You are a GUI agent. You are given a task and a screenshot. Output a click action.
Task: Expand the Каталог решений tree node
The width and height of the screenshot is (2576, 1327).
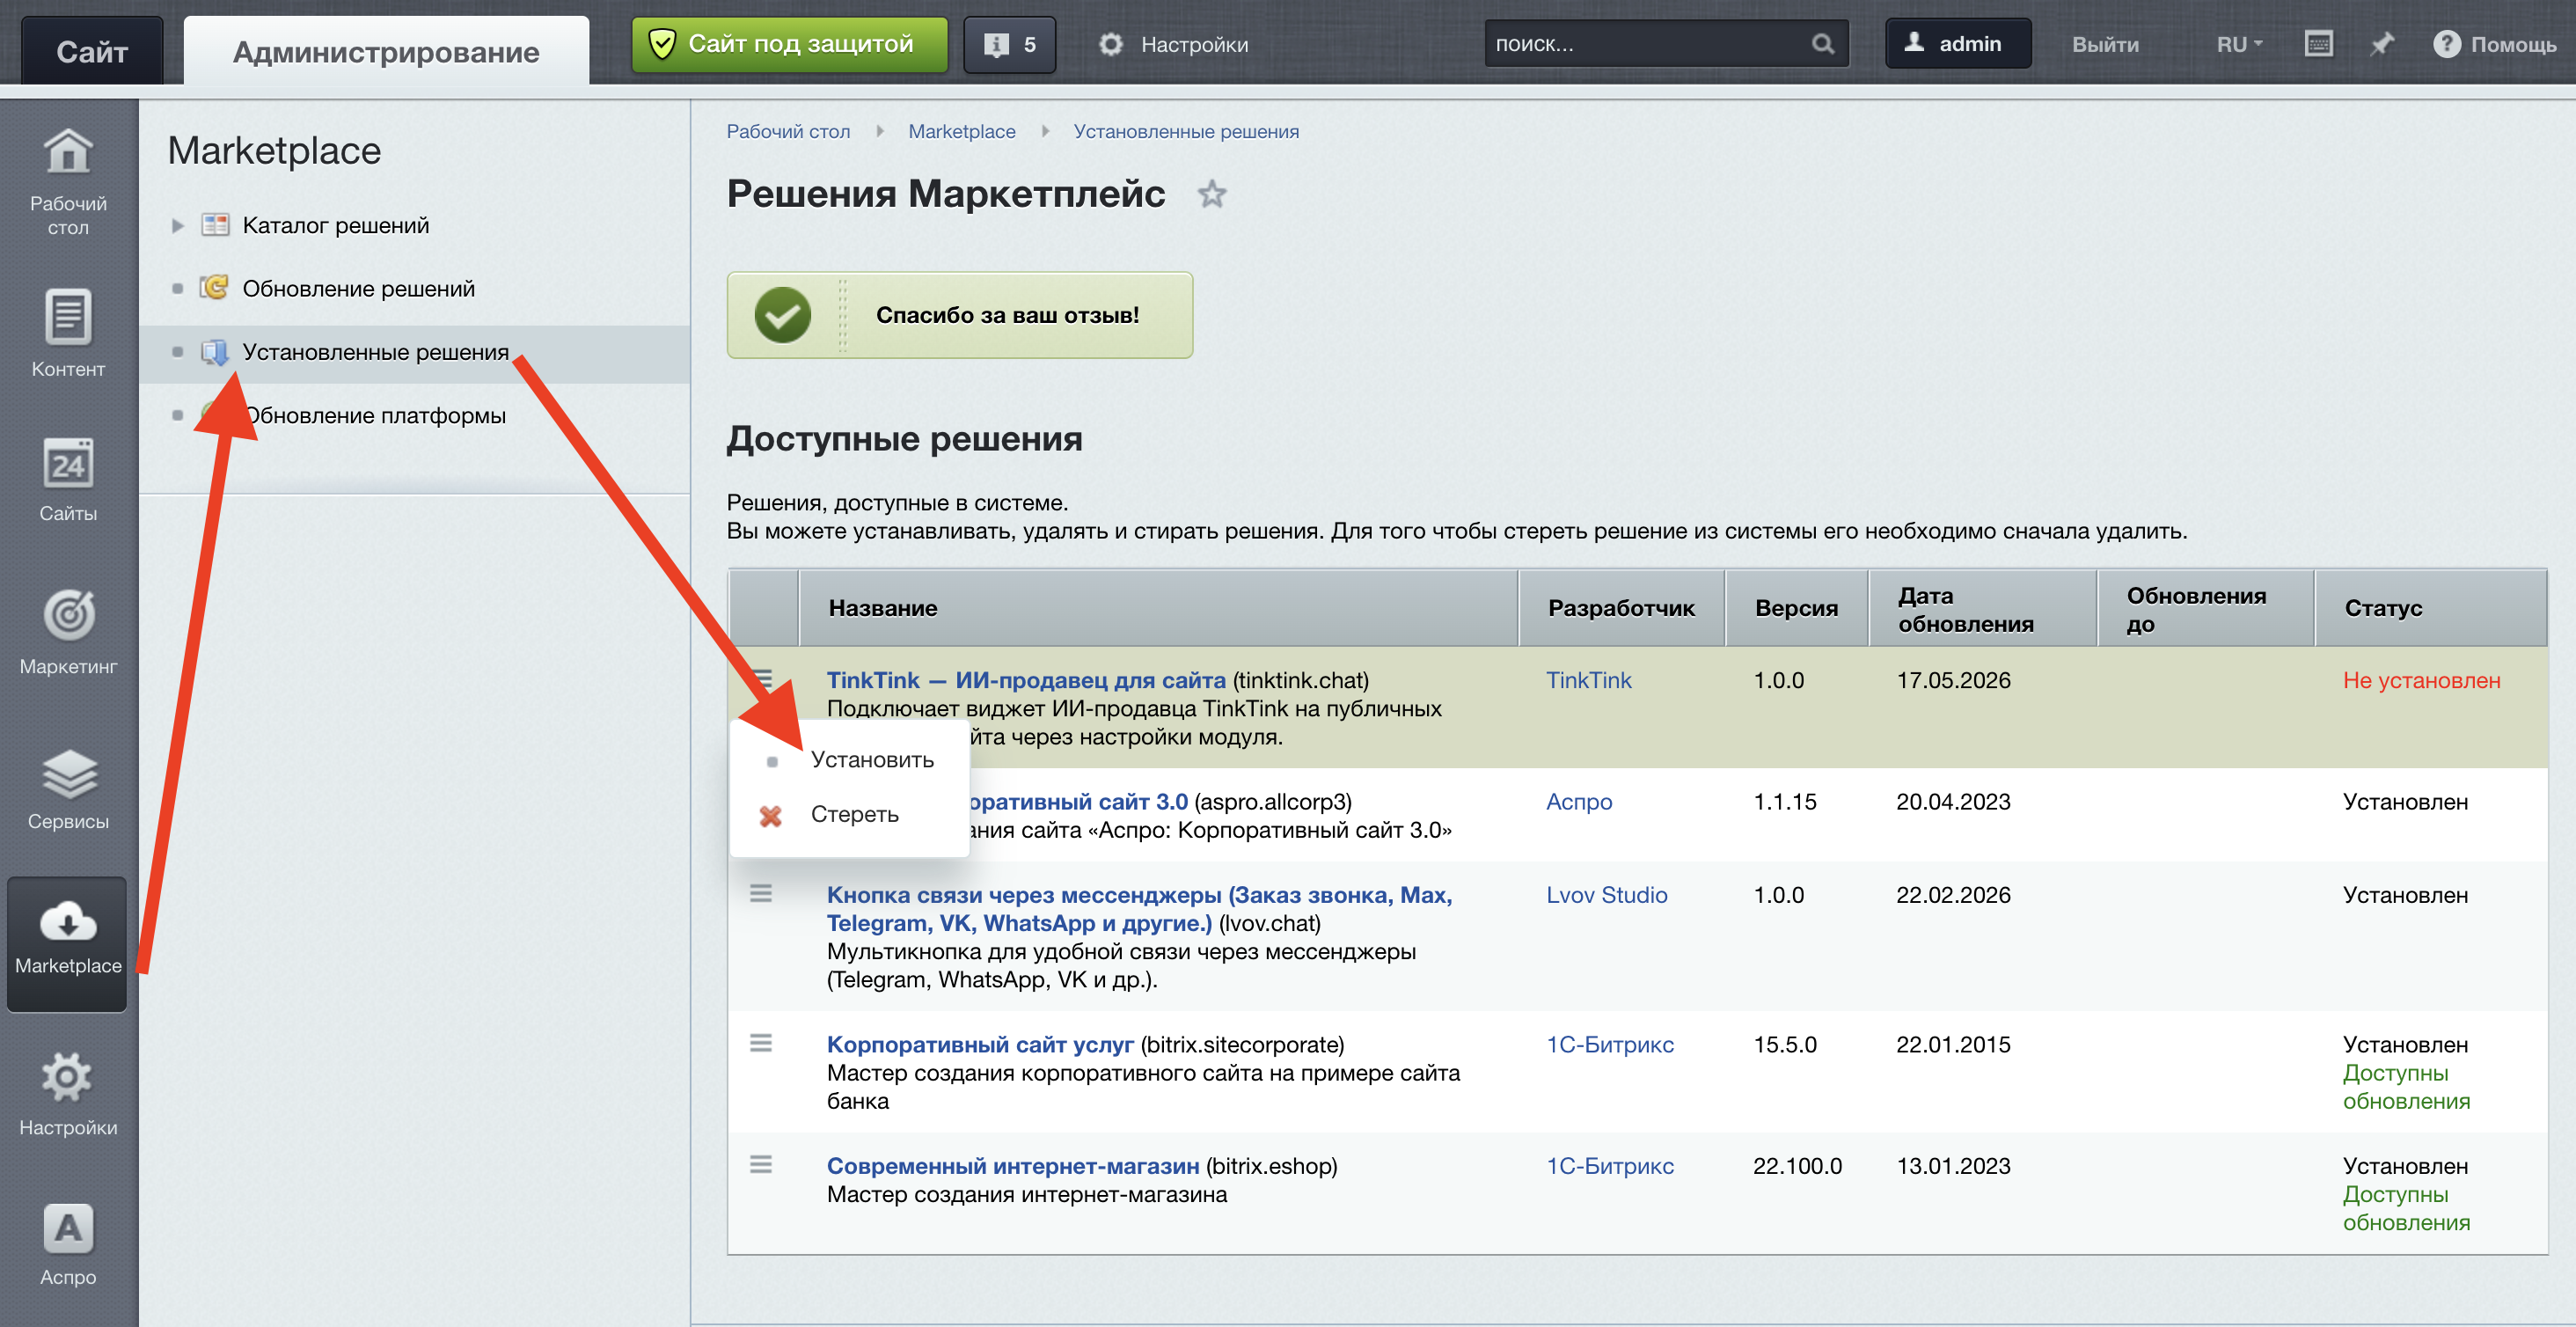(x=177, y=225)
